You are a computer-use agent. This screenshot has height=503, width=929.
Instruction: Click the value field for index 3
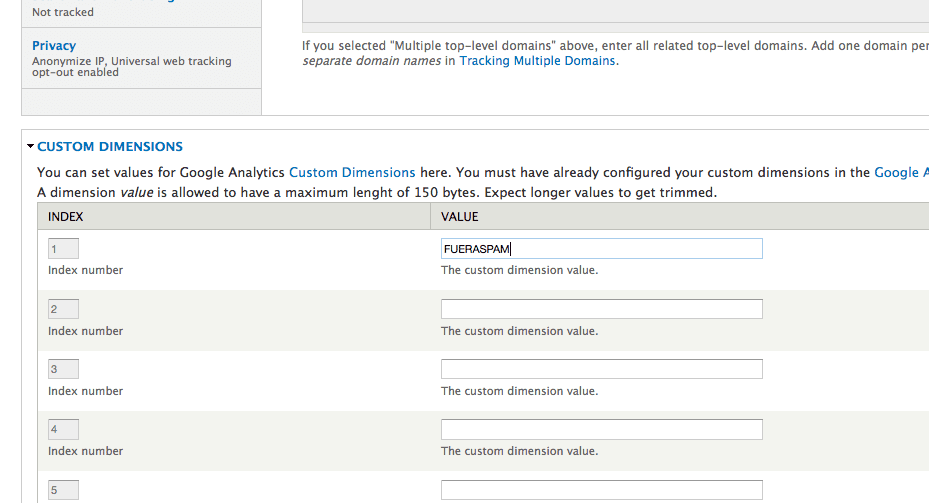pos(601,369)
